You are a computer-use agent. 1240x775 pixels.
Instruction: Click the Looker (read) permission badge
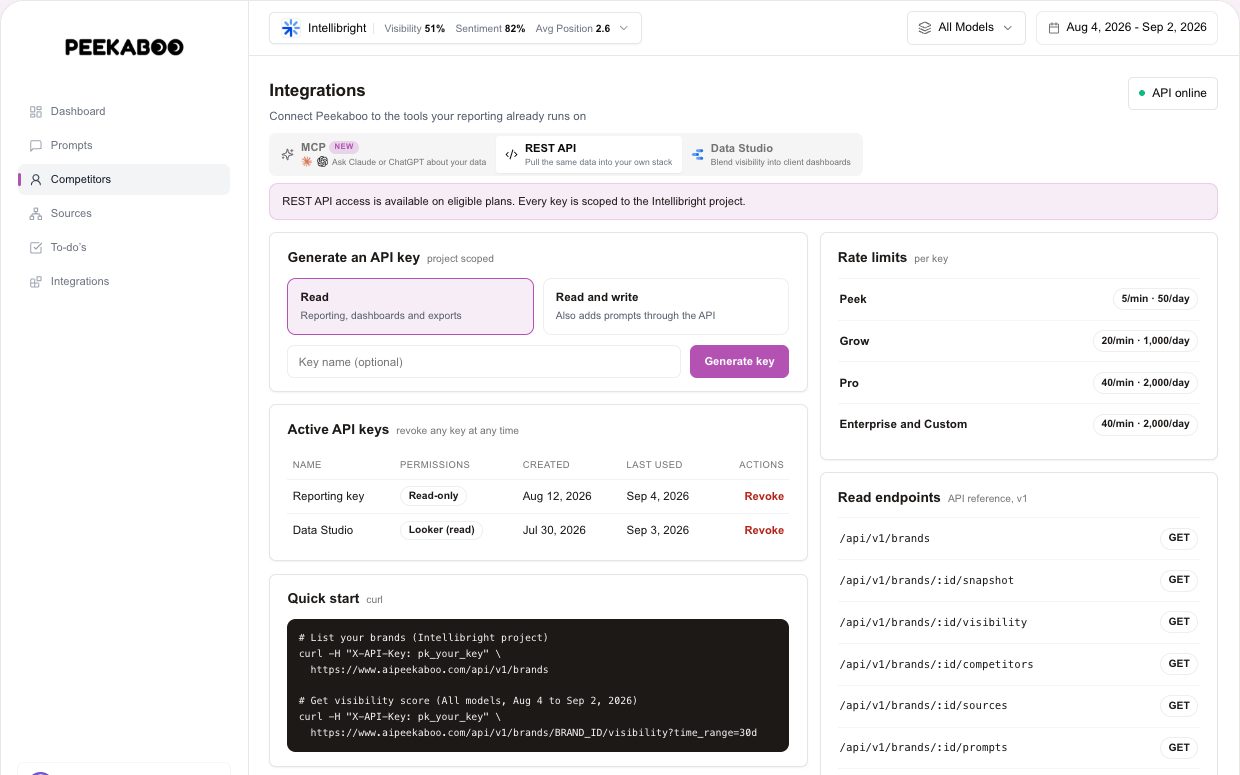pyautogui.click(x=441, y=530)
